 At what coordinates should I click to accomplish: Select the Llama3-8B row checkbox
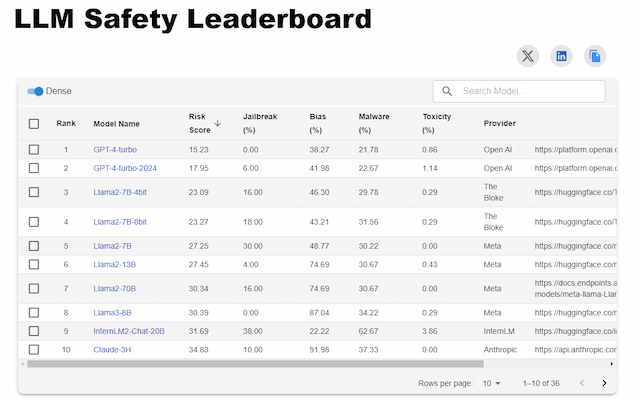tap(34, 313)
